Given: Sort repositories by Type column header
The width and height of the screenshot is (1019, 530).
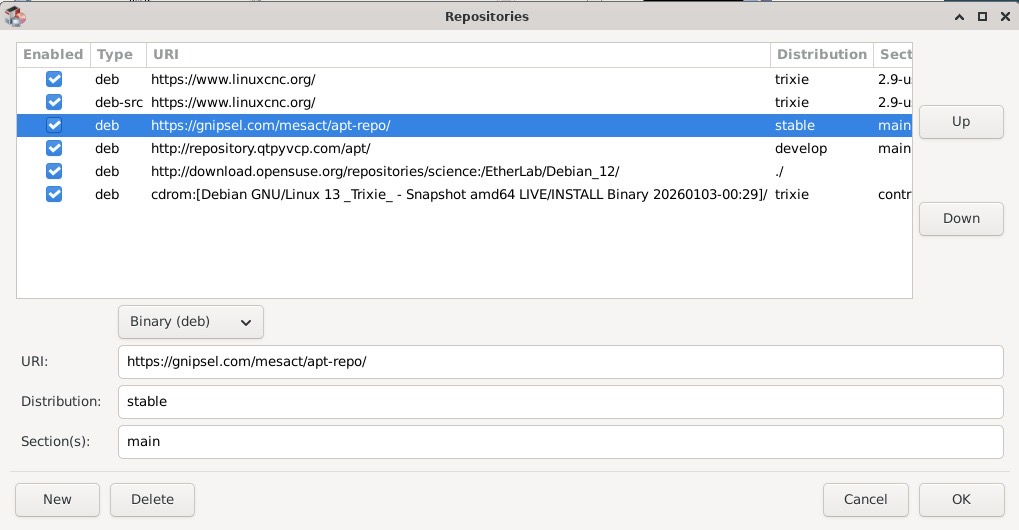Looking at the screenshot, I should 115,54.
